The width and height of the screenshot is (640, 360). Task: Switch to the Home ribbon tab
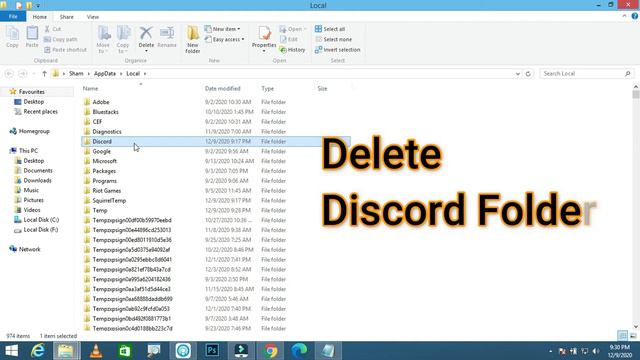pos(40,17)
